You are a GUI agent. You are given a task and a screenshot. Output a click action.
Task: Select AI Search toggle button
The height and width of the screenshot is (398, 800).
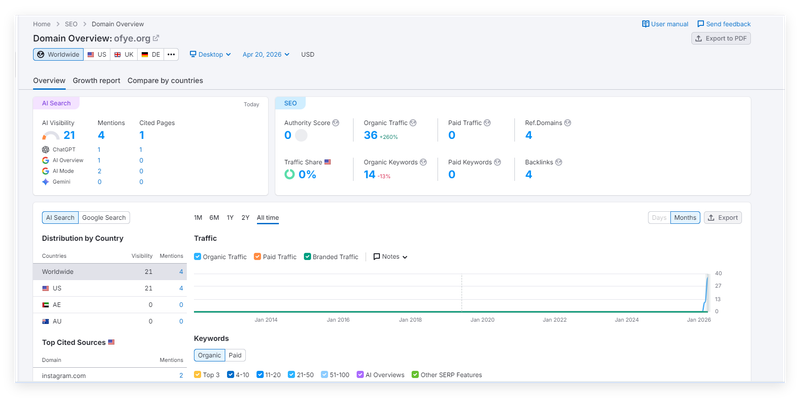[60, 218]
